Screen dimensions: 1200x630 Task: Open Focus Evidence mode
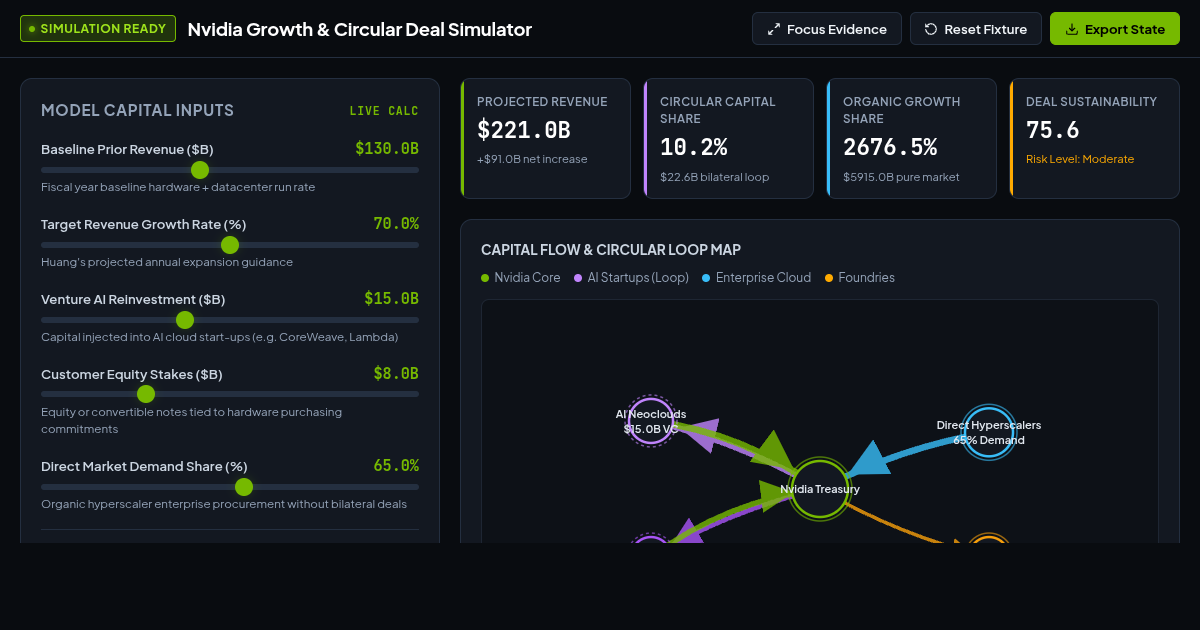(827, 29)
